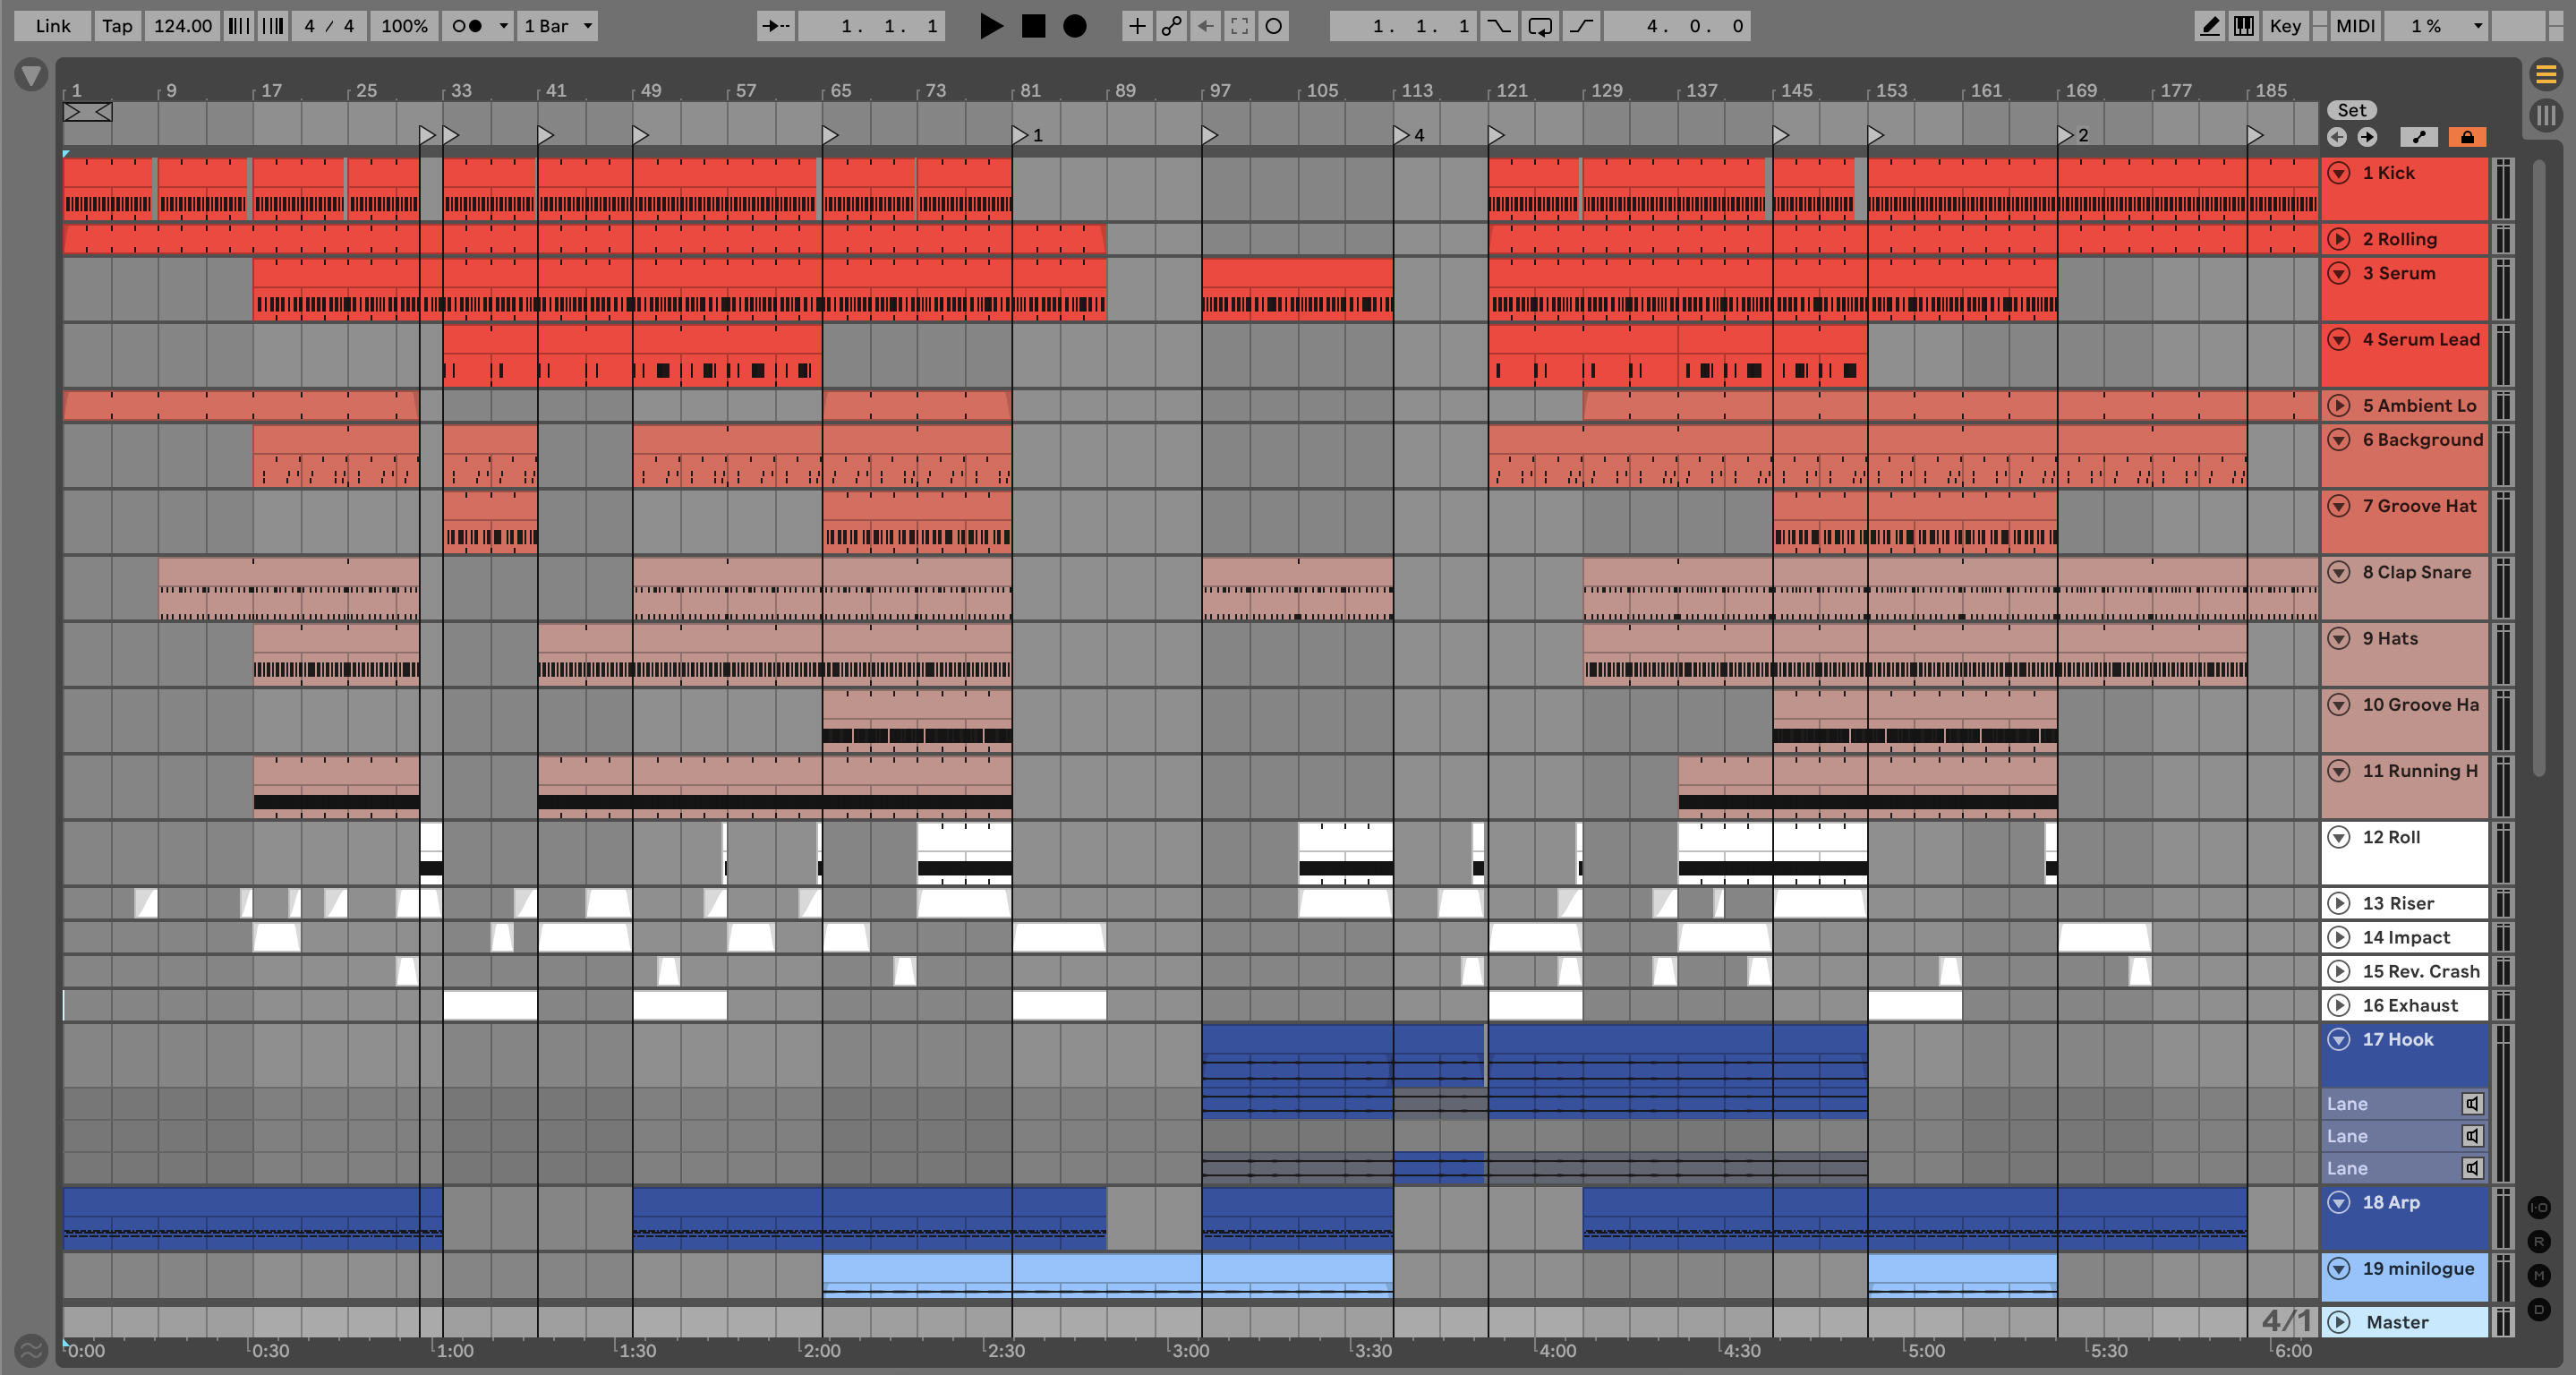2576x1375 pixels.
Task: Toggle computer MIDI keyboard icon
Action: 2244,26
